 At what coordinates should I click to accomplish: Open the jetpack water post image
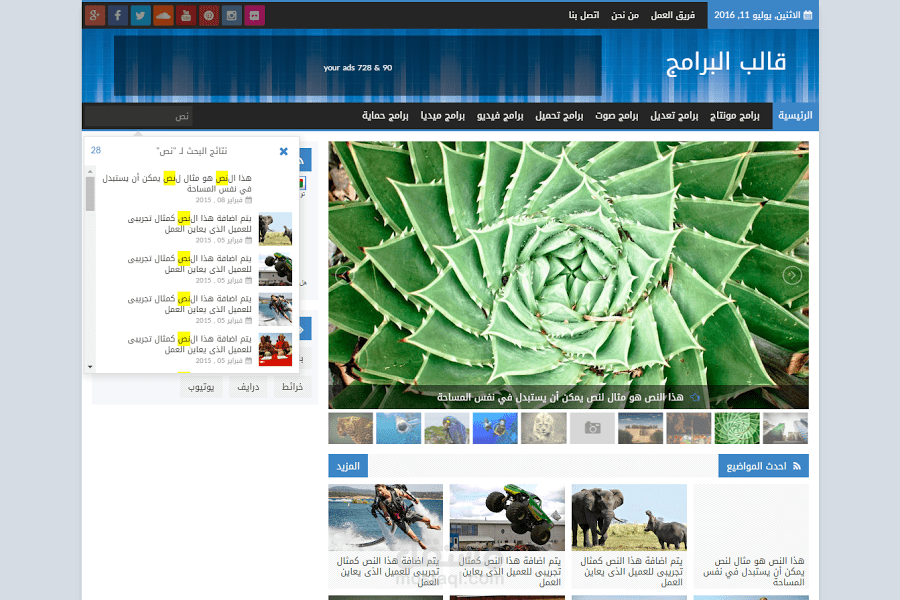(386, 517)
